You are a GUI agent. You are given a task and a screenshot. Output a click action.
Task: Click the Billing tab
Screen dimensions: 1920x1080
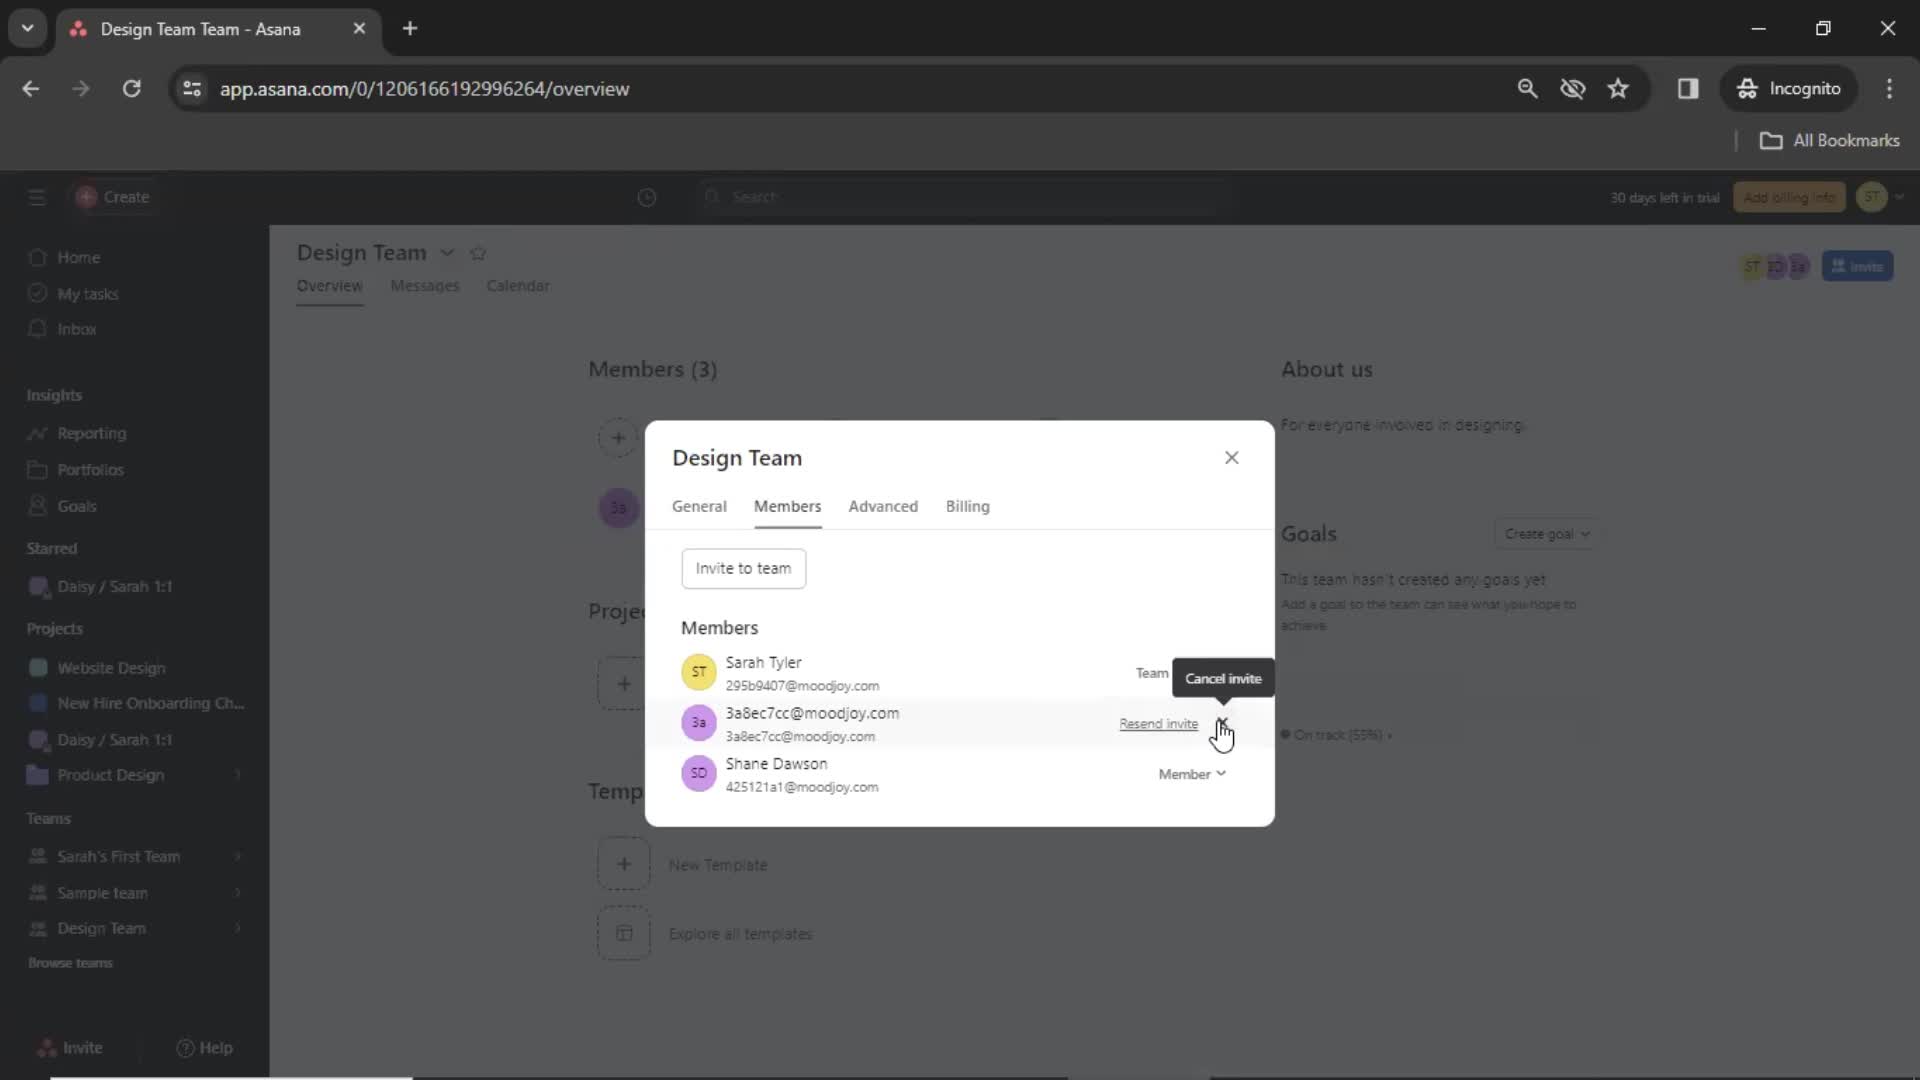967,505
